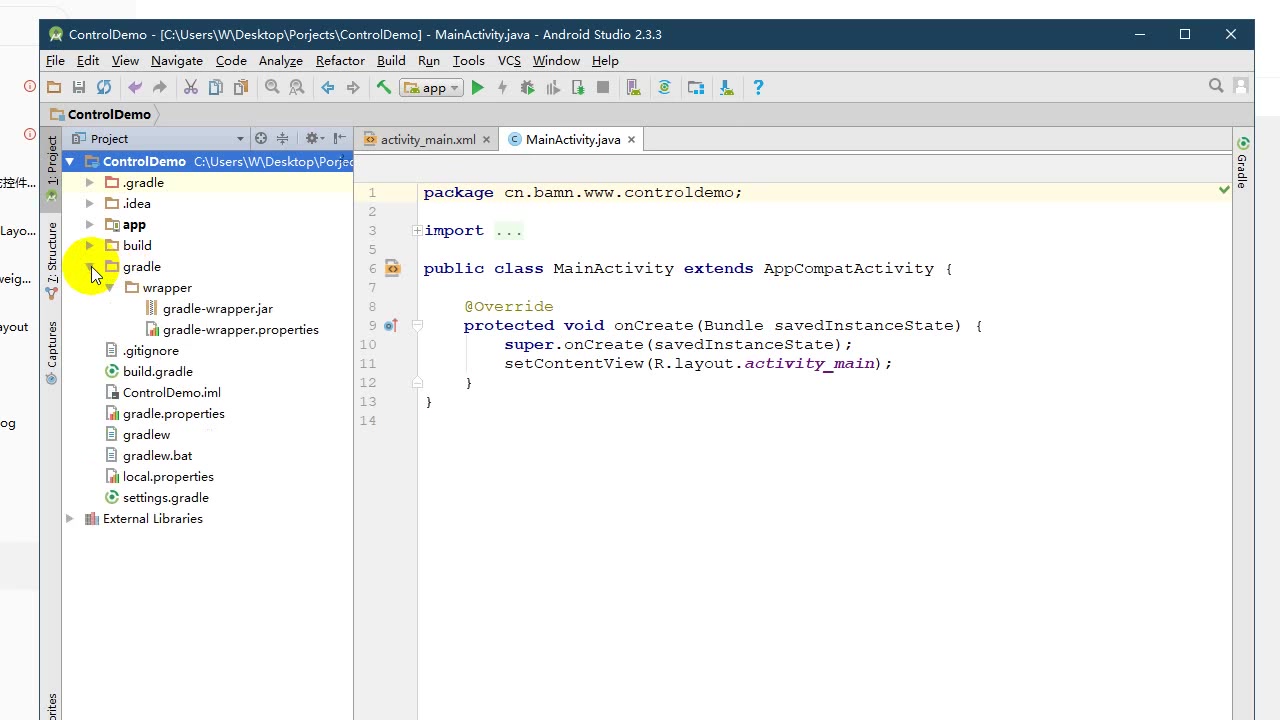The image size is (1280, 720).
Task: Click the Undo arrow icon
Action: pyautogui.click(x=135, y=88)
